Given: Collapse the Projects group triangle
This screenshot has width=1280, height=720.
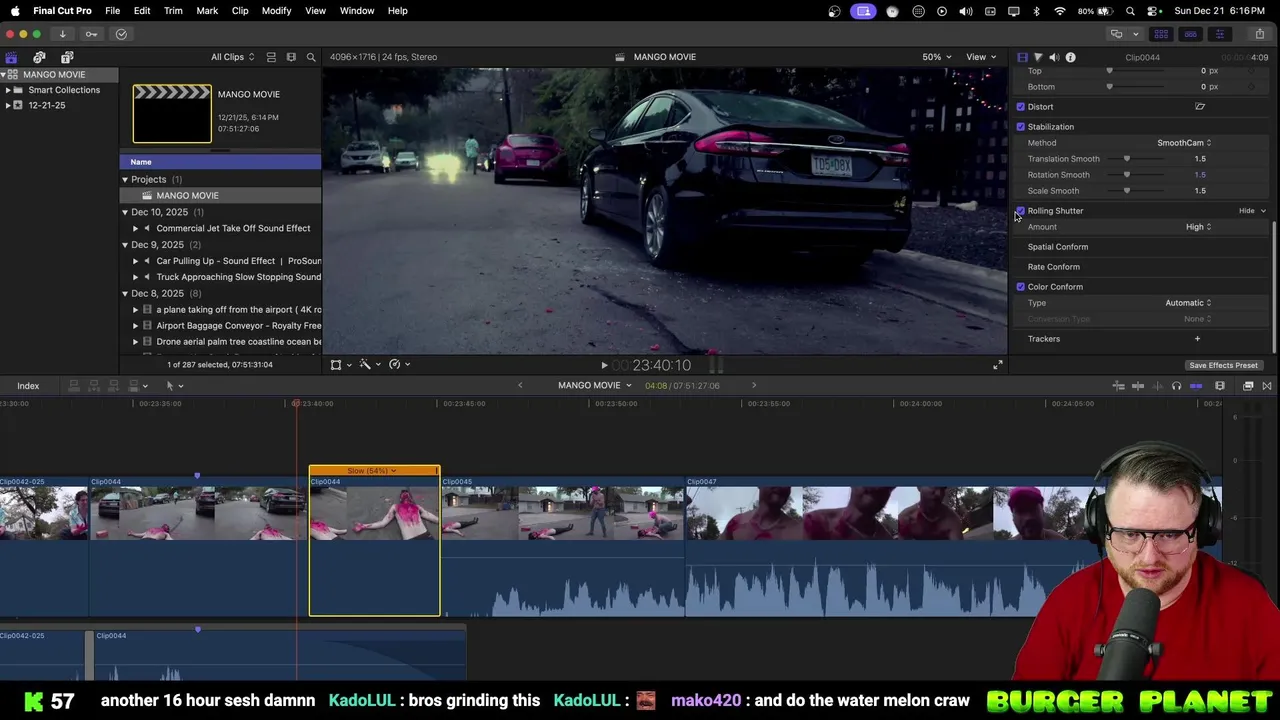Looking at the screenshot, I should point(125,180).
